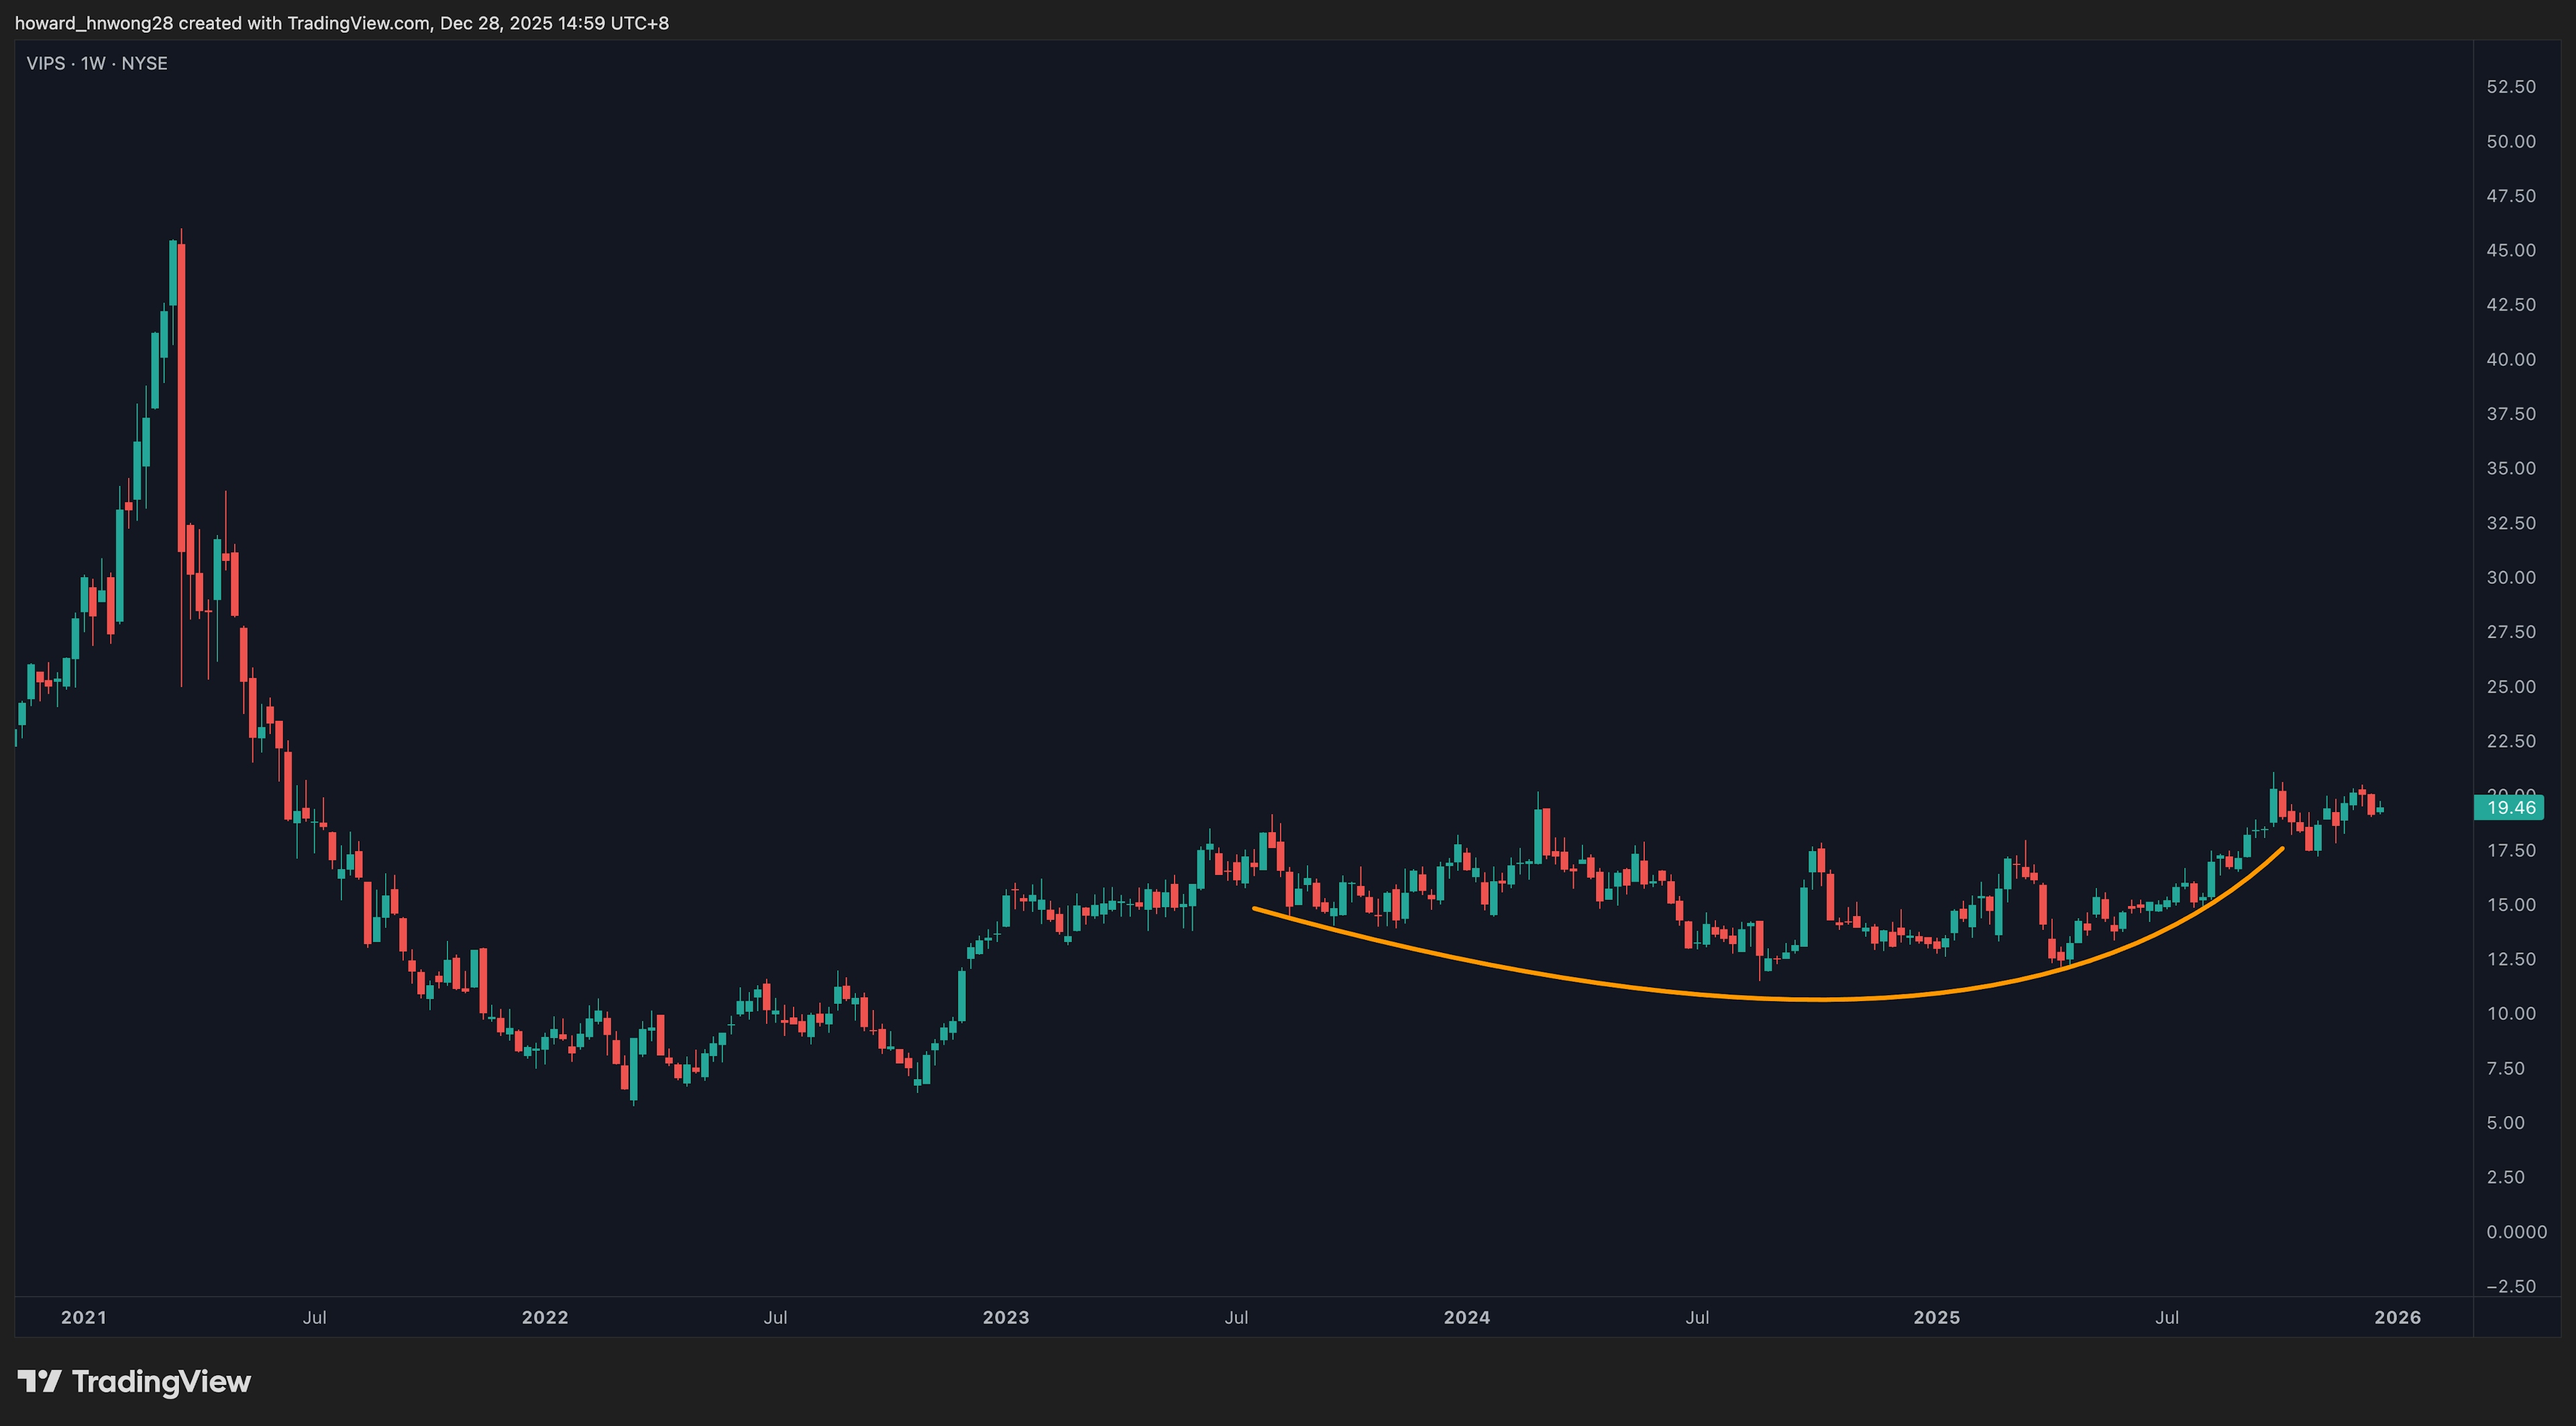
Task: Click the TradingView wordmark at bottom left
Action: (x=161, y=1382)
